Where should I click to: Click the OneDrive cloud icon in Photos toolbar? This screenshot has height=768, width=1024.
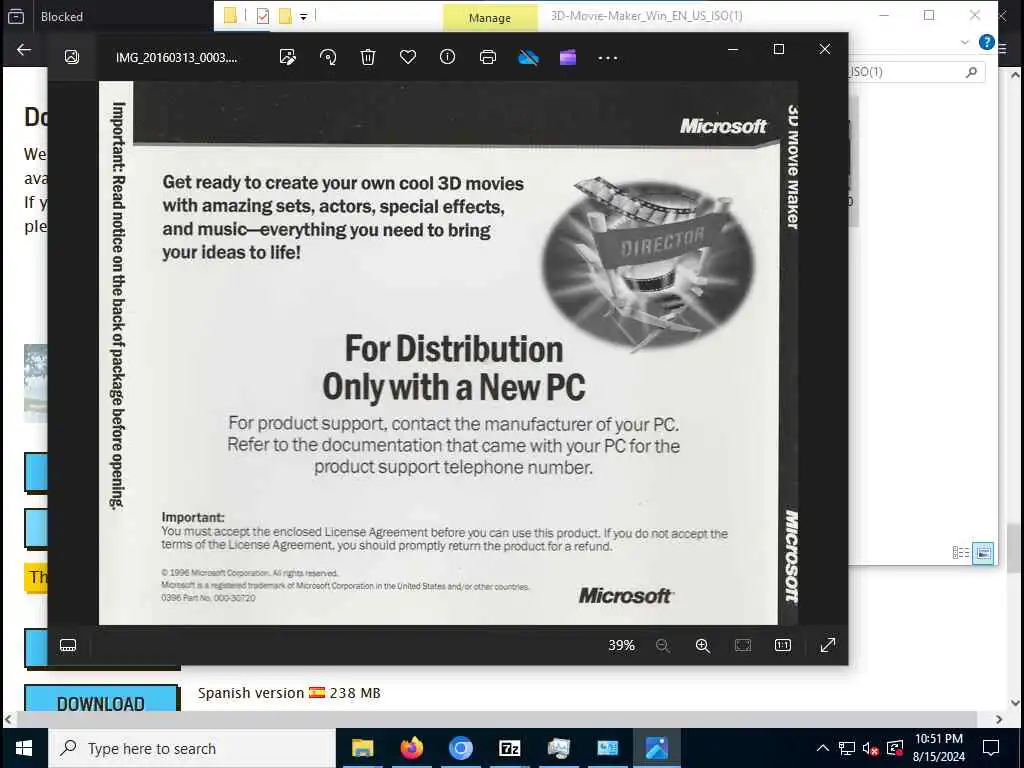[528, 57]
